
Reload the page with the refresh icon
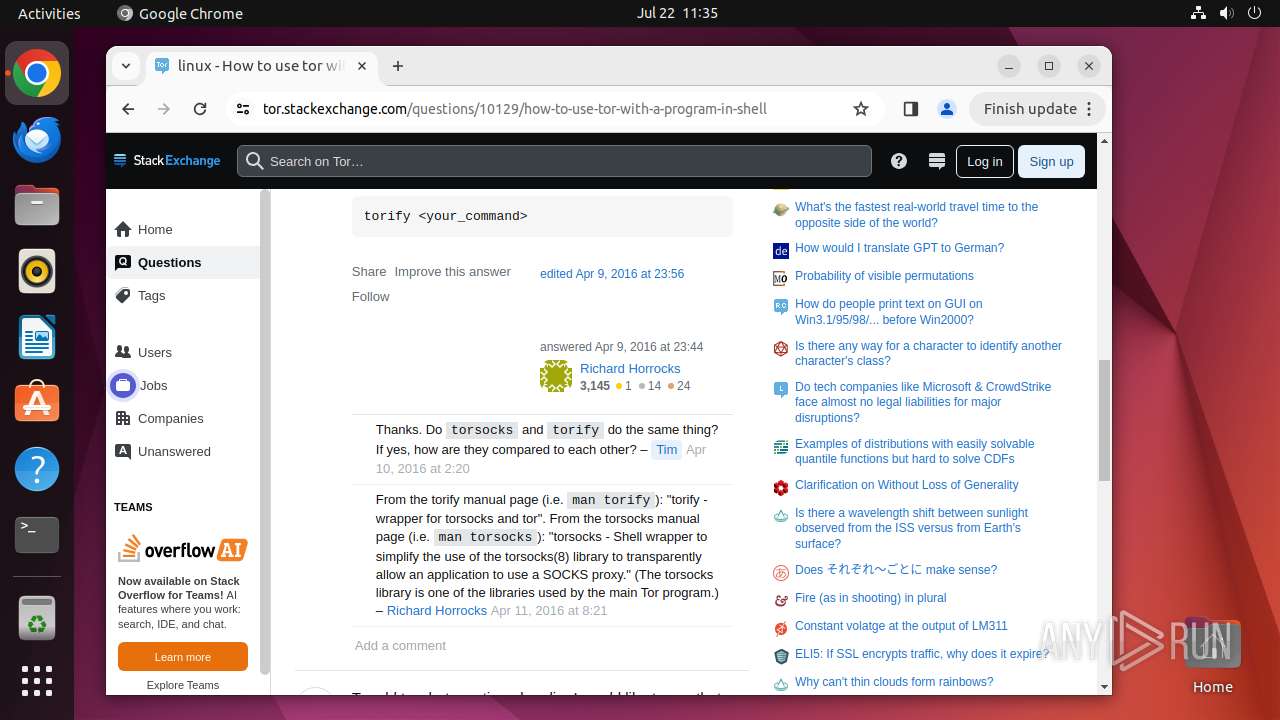(x=200, y=109)
